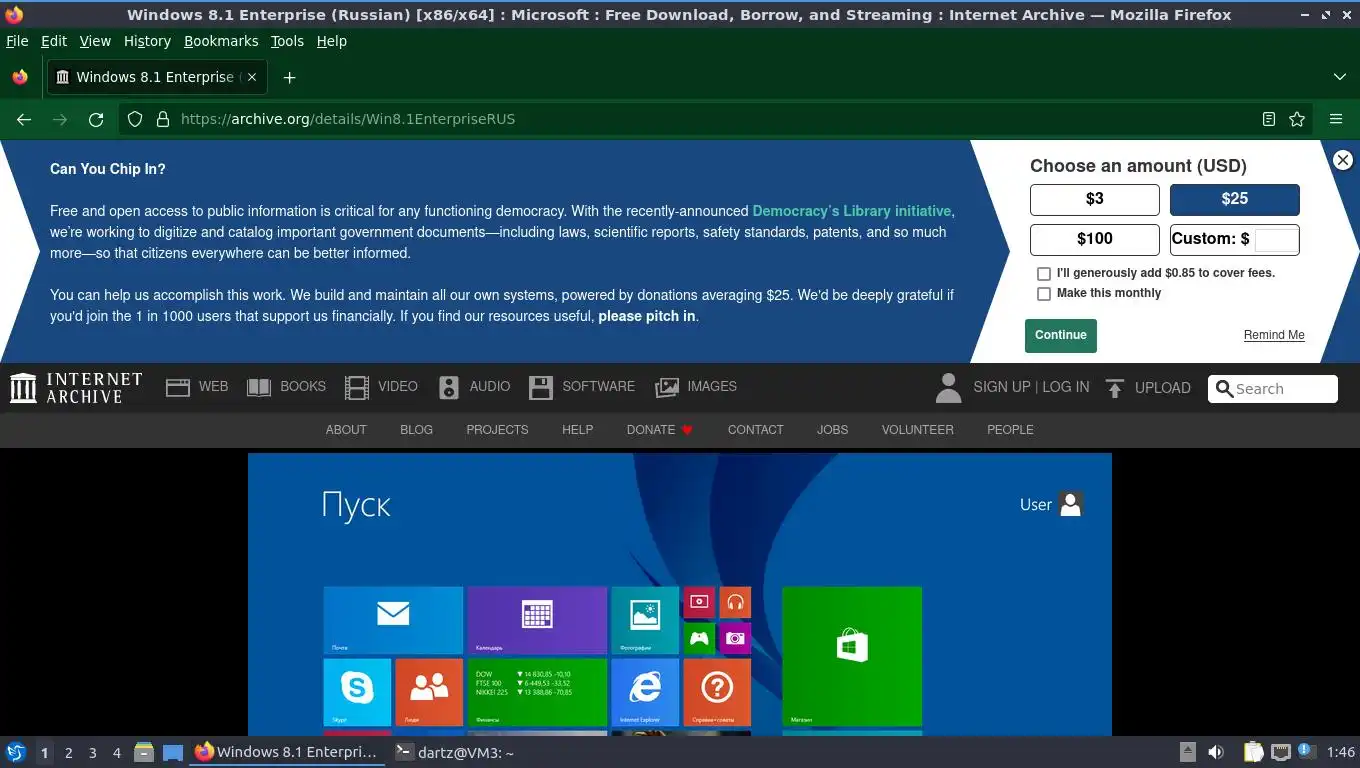Open the network tray icon
Screen dimensions: 1360x768
tap(1281, 752)
